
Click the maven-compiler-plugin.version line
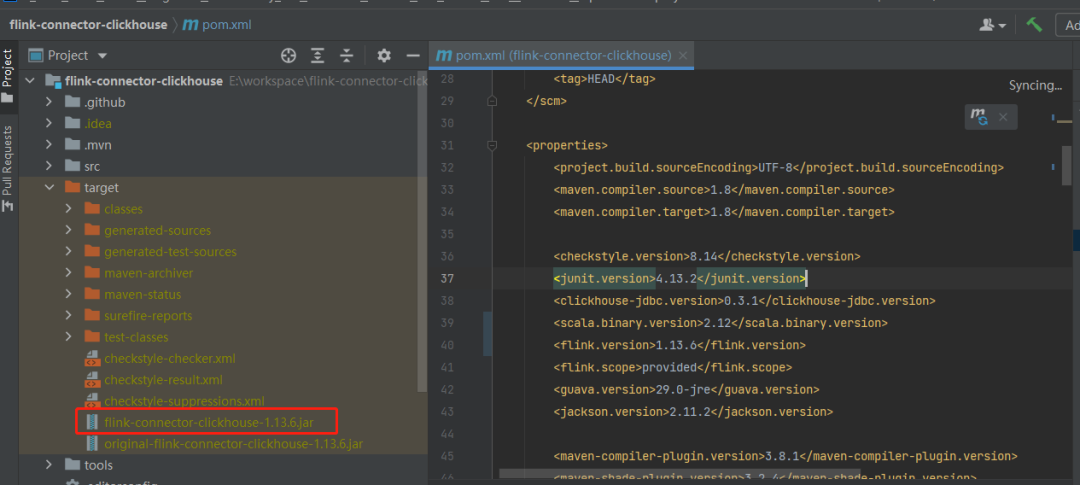(x=785, y=455)
